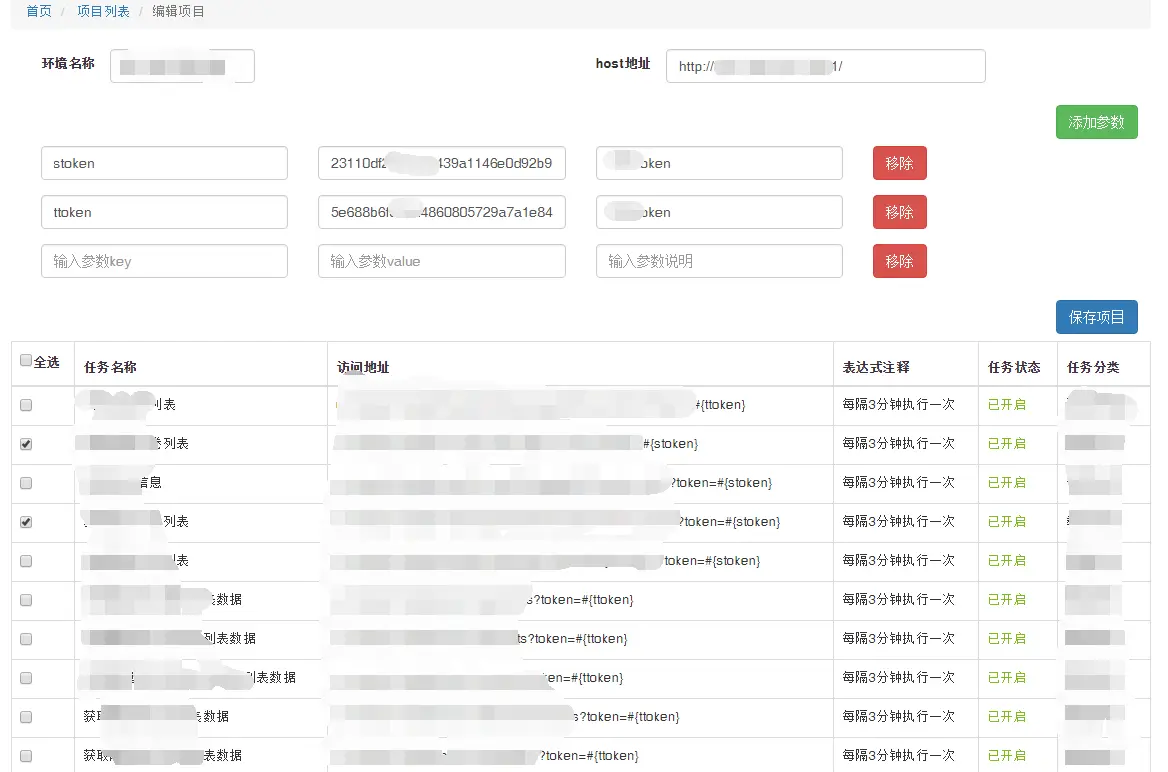Focus the 环境名称 input field

pos(182,66)
